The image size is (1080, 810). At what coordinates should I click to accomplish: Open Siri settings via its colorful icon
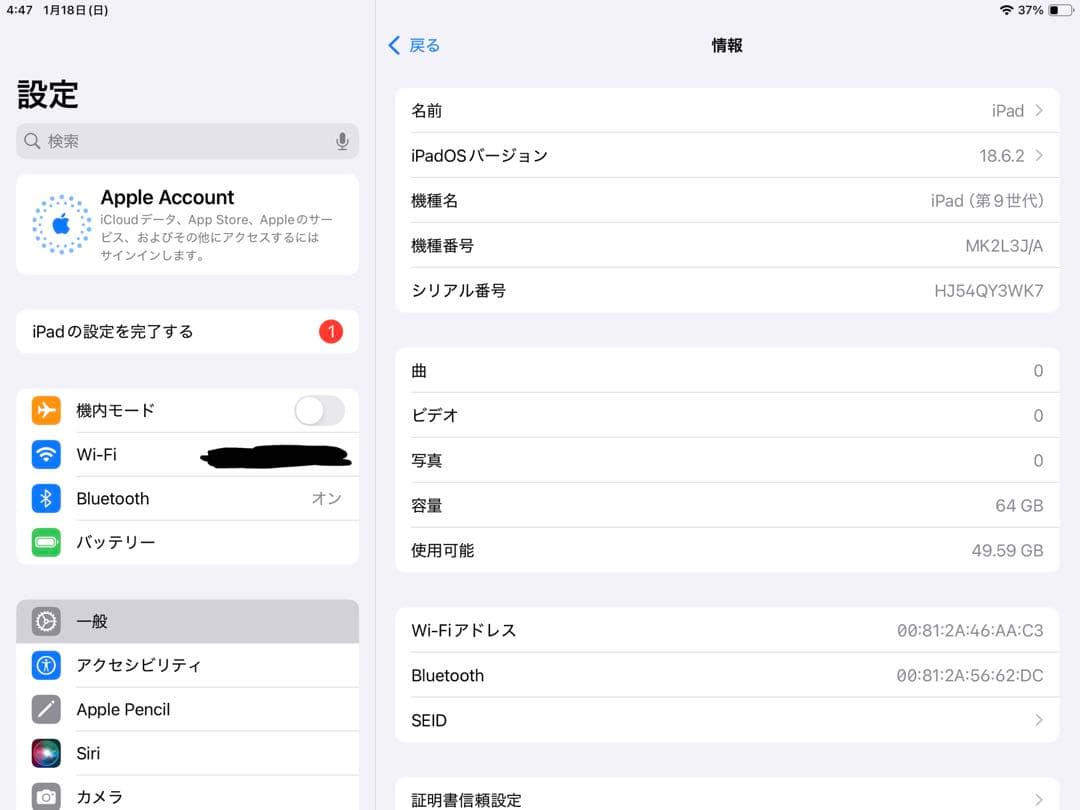pyautogui.click(x=45, y=753)
